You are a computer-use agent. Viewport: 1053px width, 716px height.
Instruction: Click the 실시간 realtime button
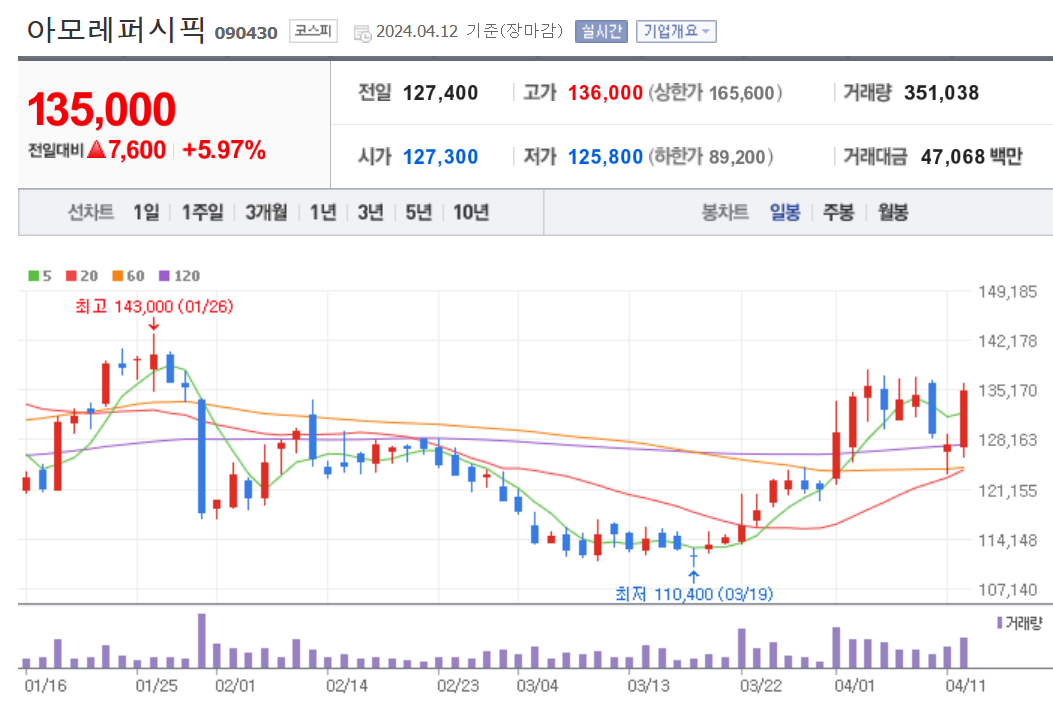[x=601, y=32]
